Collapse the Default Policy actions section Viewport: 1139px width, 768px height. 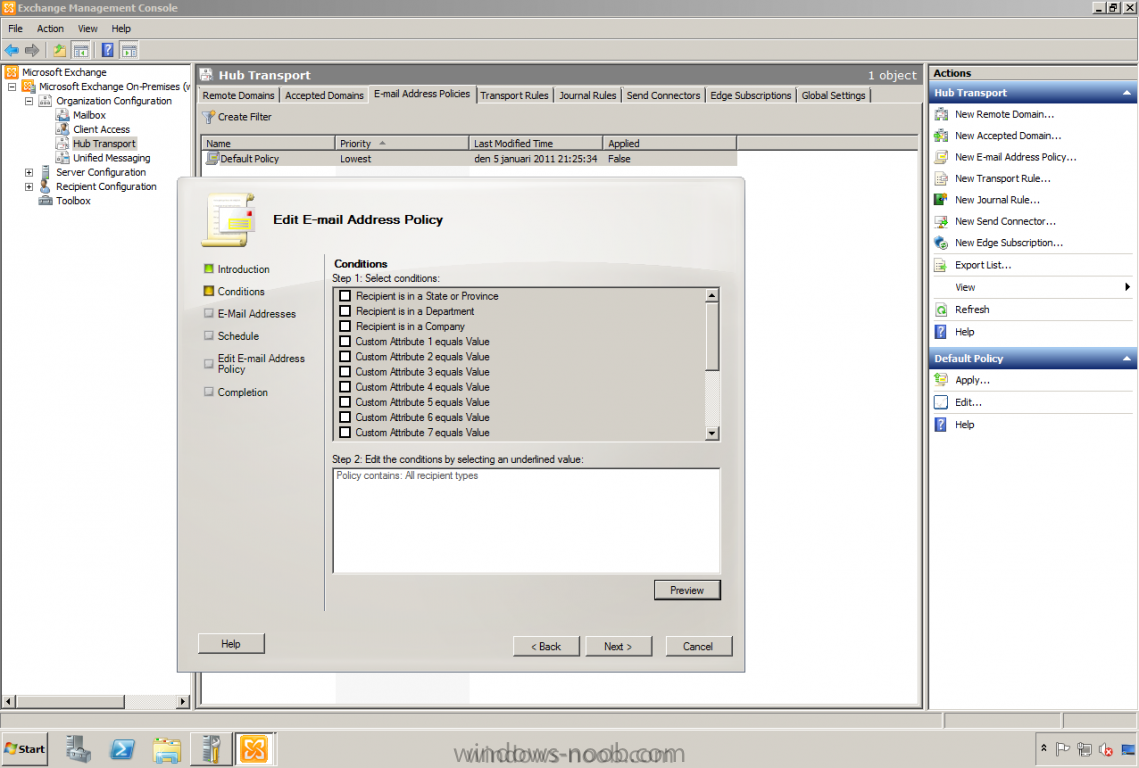[1127, 359]
